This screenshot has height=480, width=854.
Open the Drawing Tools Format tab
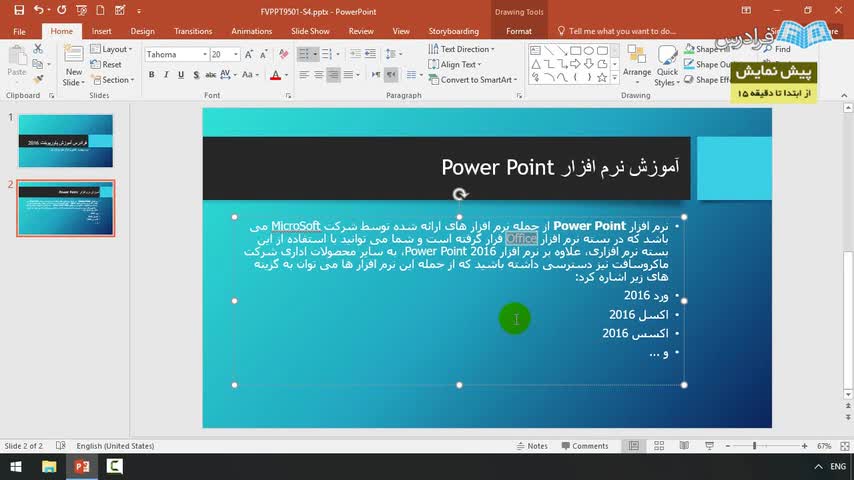[x=518, y=31]
